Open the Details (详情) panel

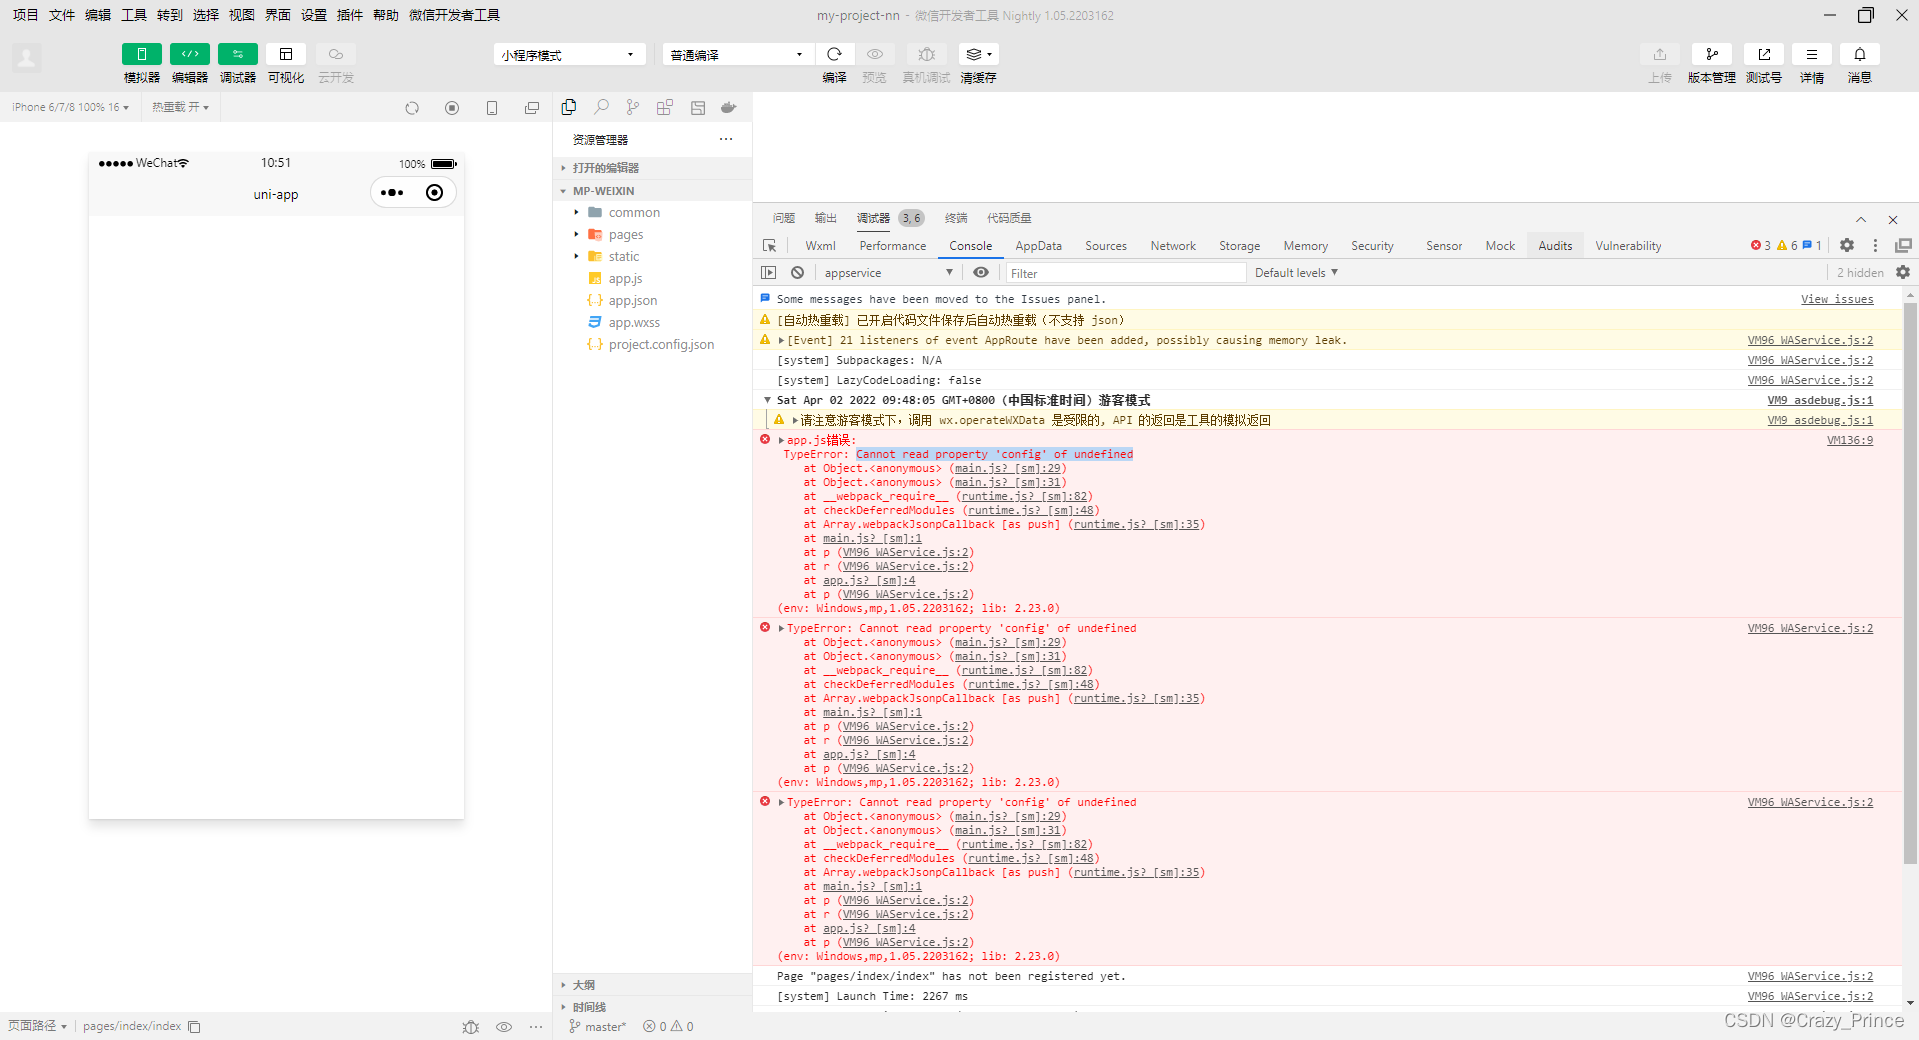[1812, 54]
